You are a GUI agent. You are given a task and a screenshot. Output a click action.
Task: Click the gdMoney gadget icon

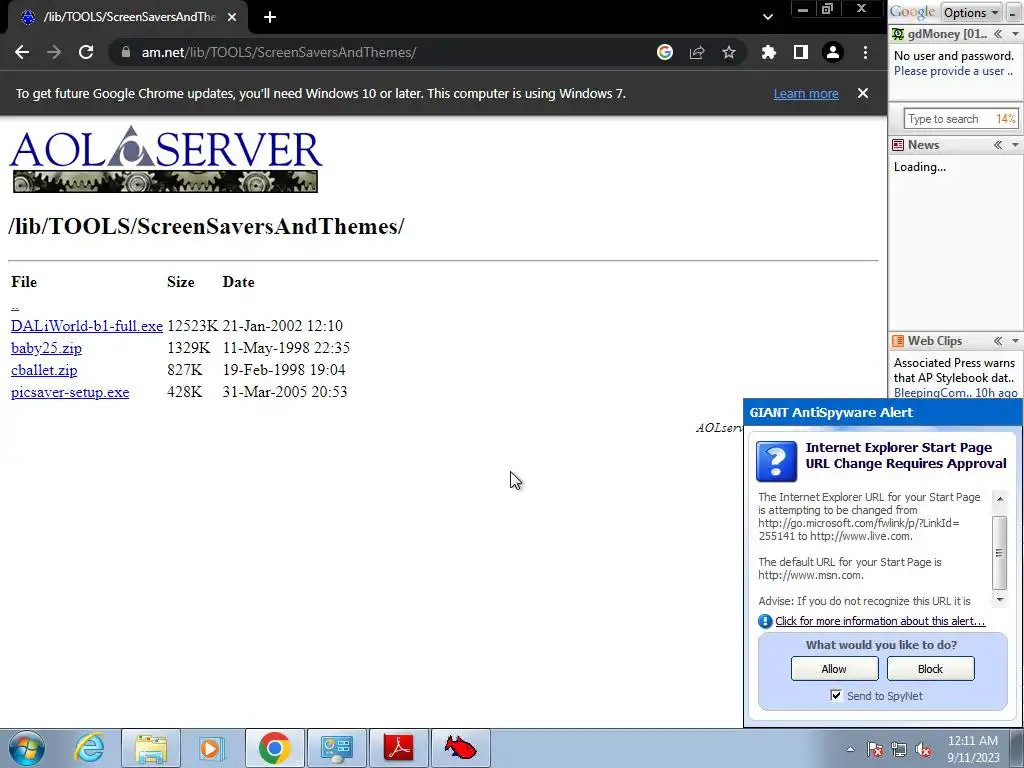[x=898, y=34]
